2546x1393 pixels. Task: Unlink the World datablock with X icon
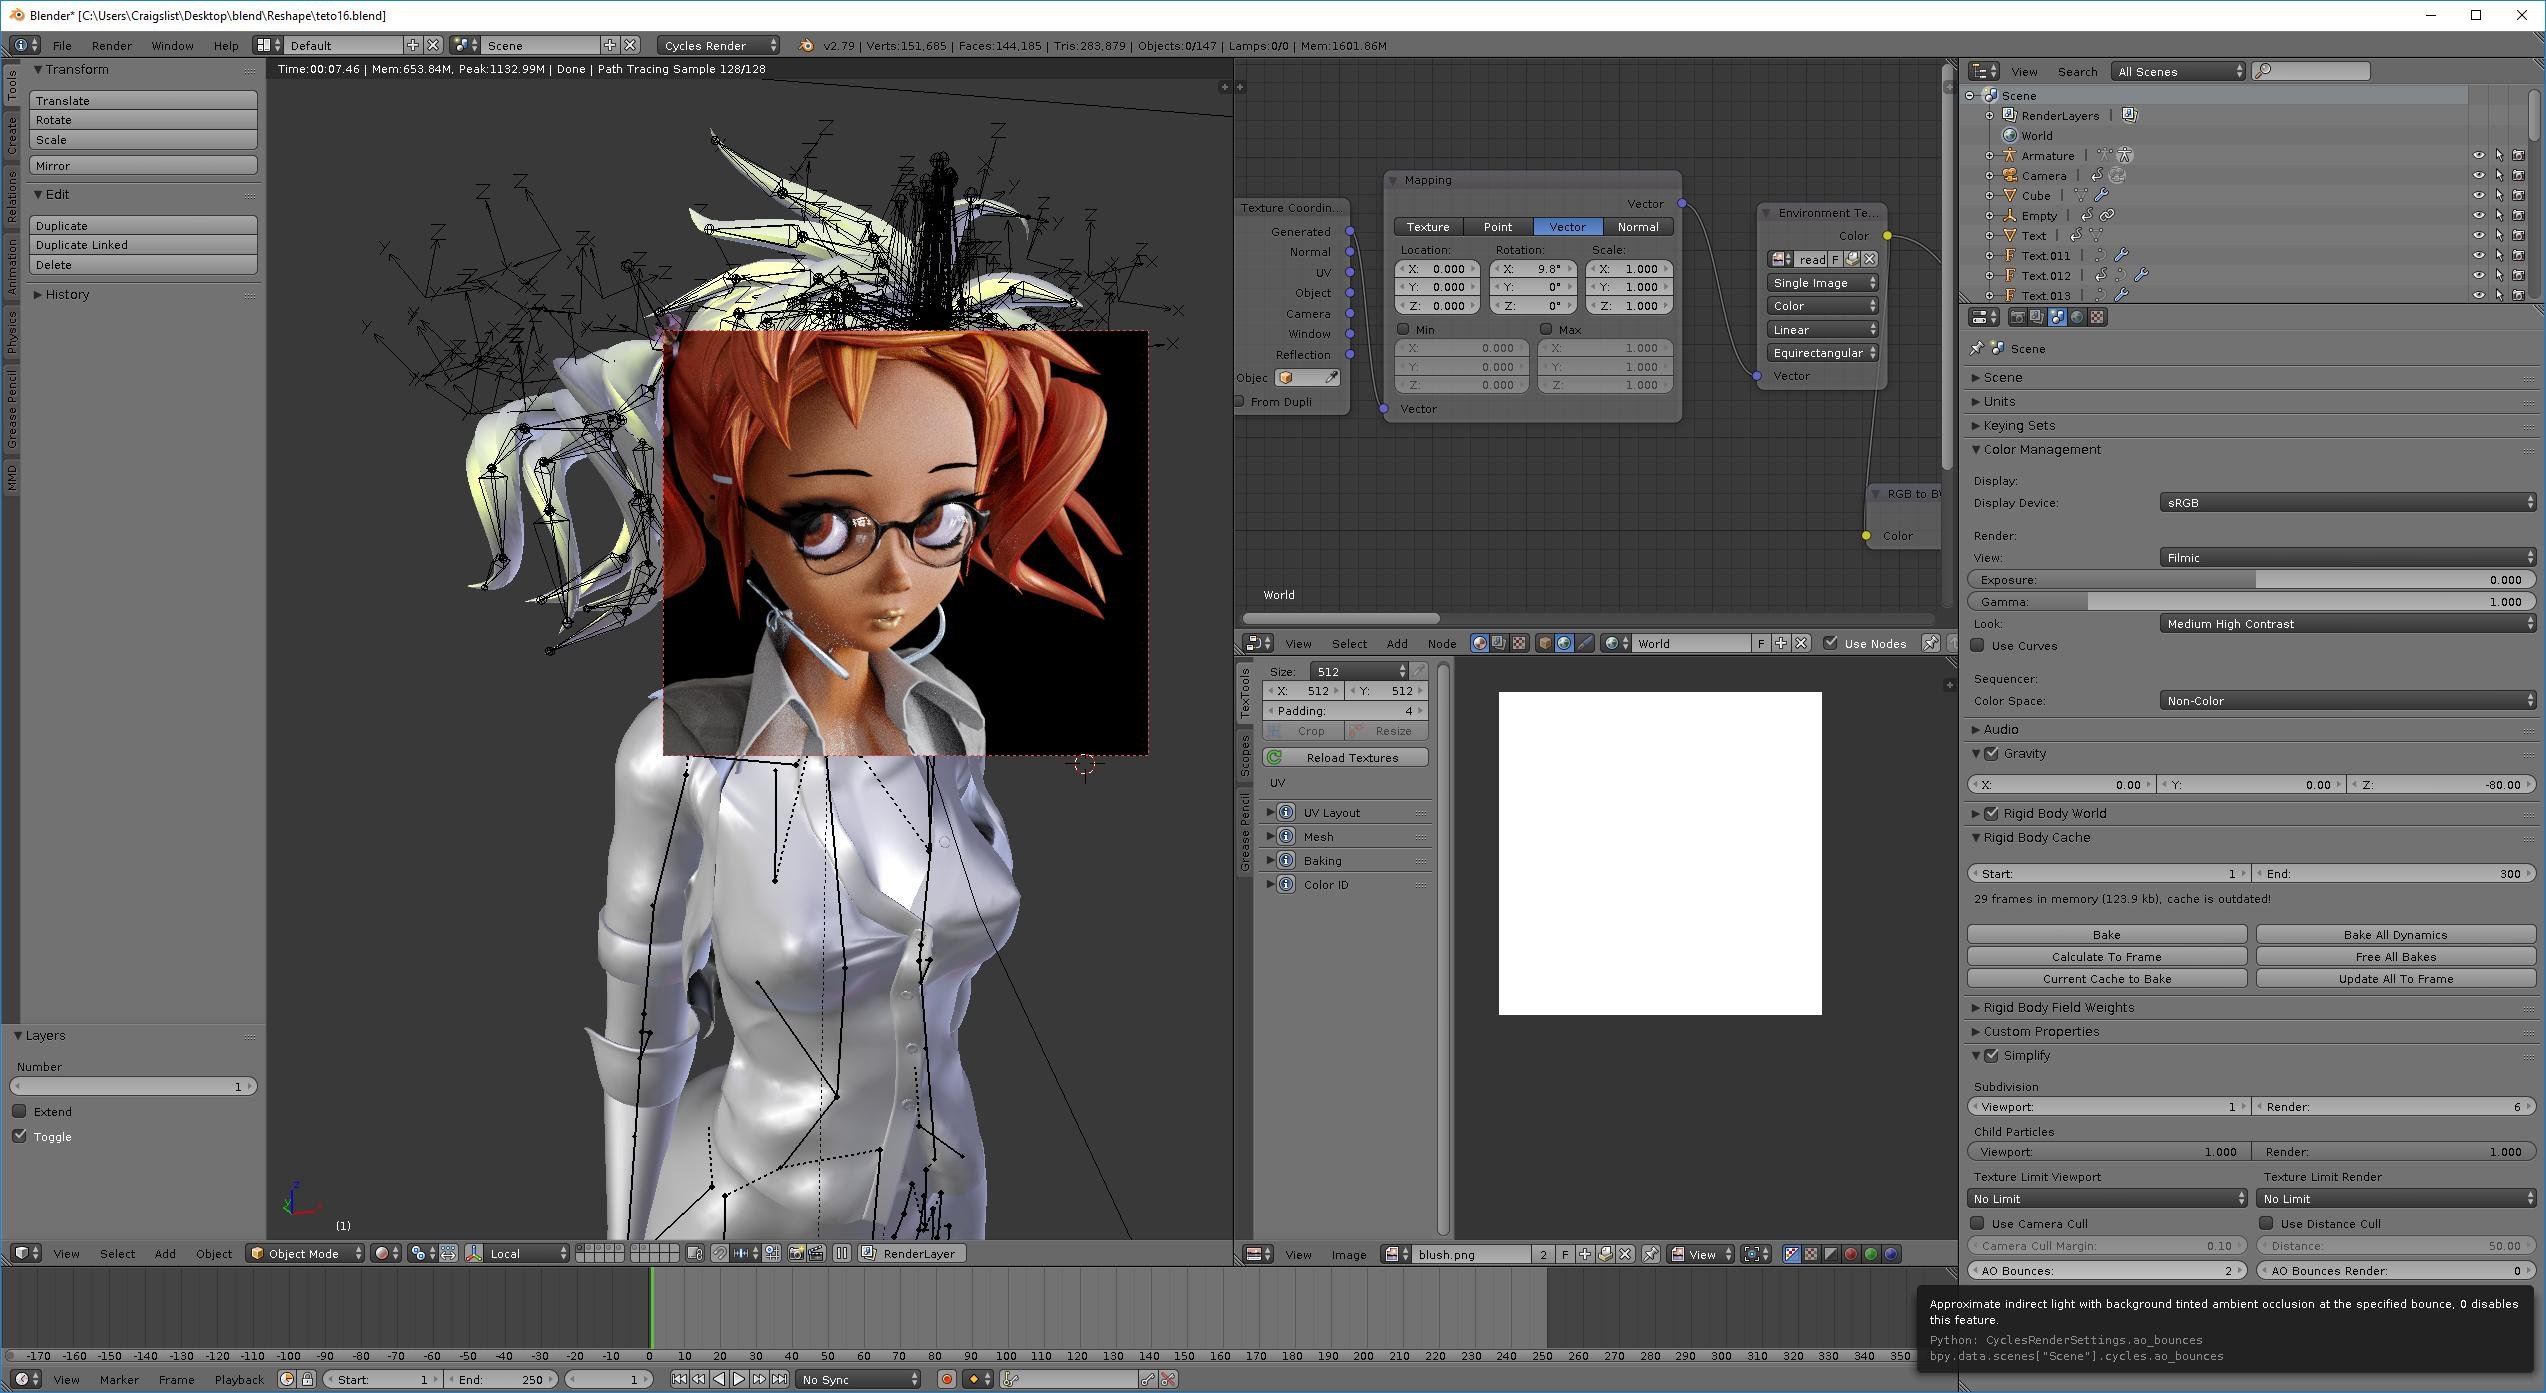click(1801, 643)
